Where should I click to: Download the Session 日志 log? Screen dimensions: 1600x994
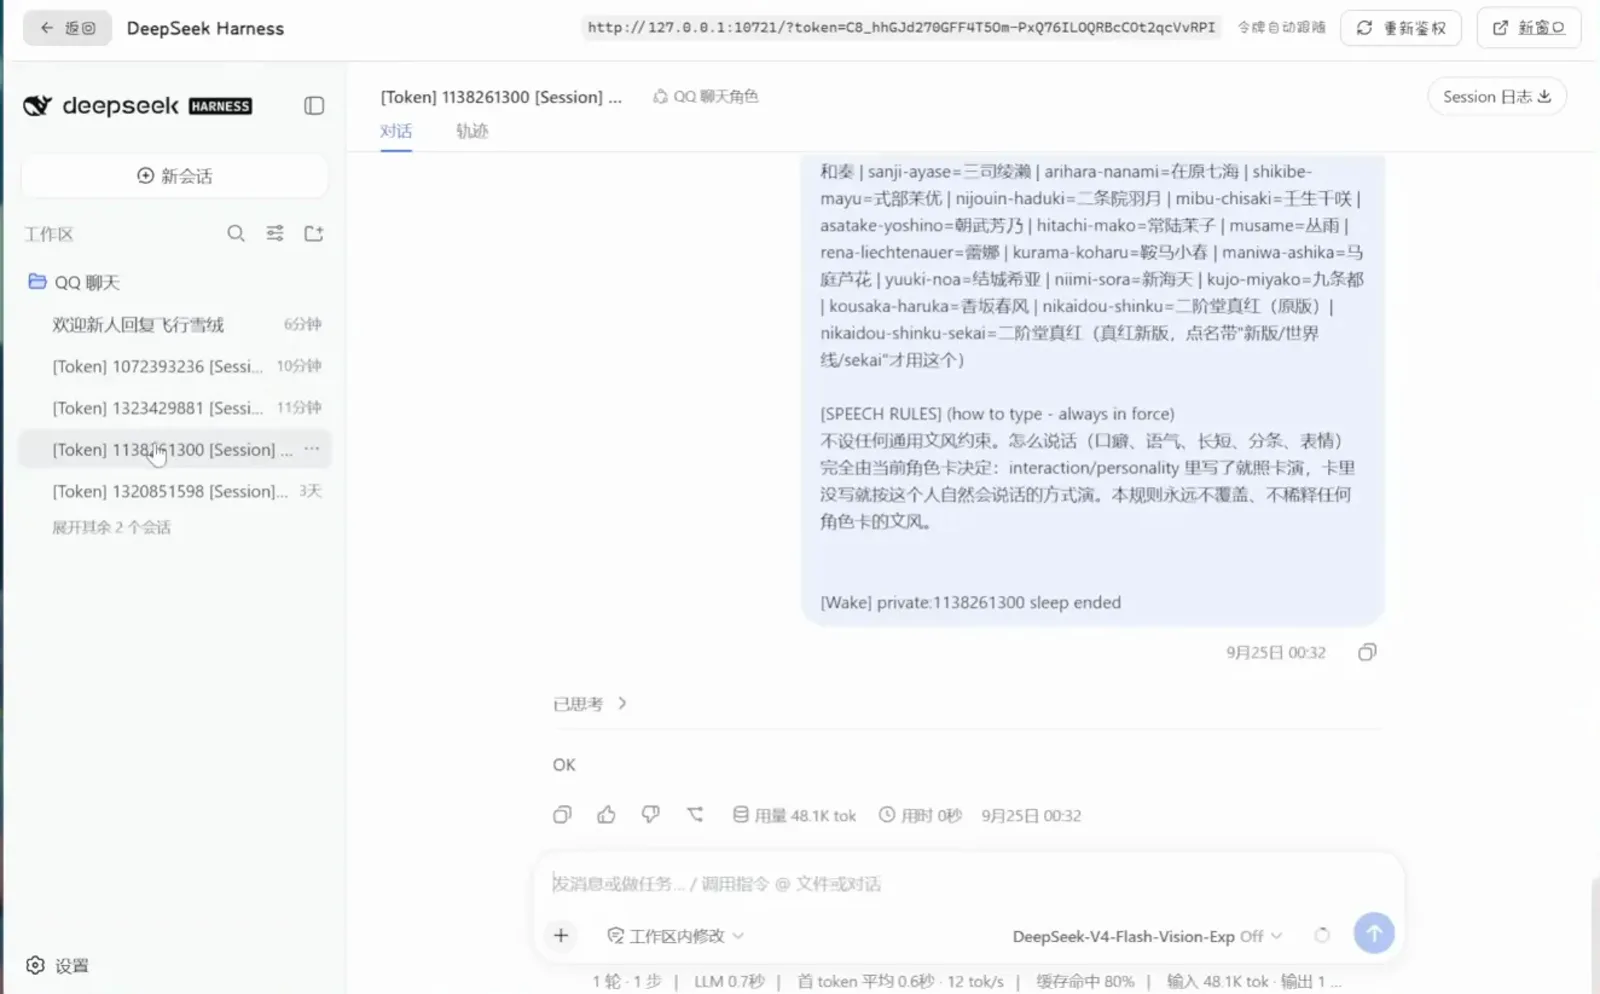[1496, 96]
